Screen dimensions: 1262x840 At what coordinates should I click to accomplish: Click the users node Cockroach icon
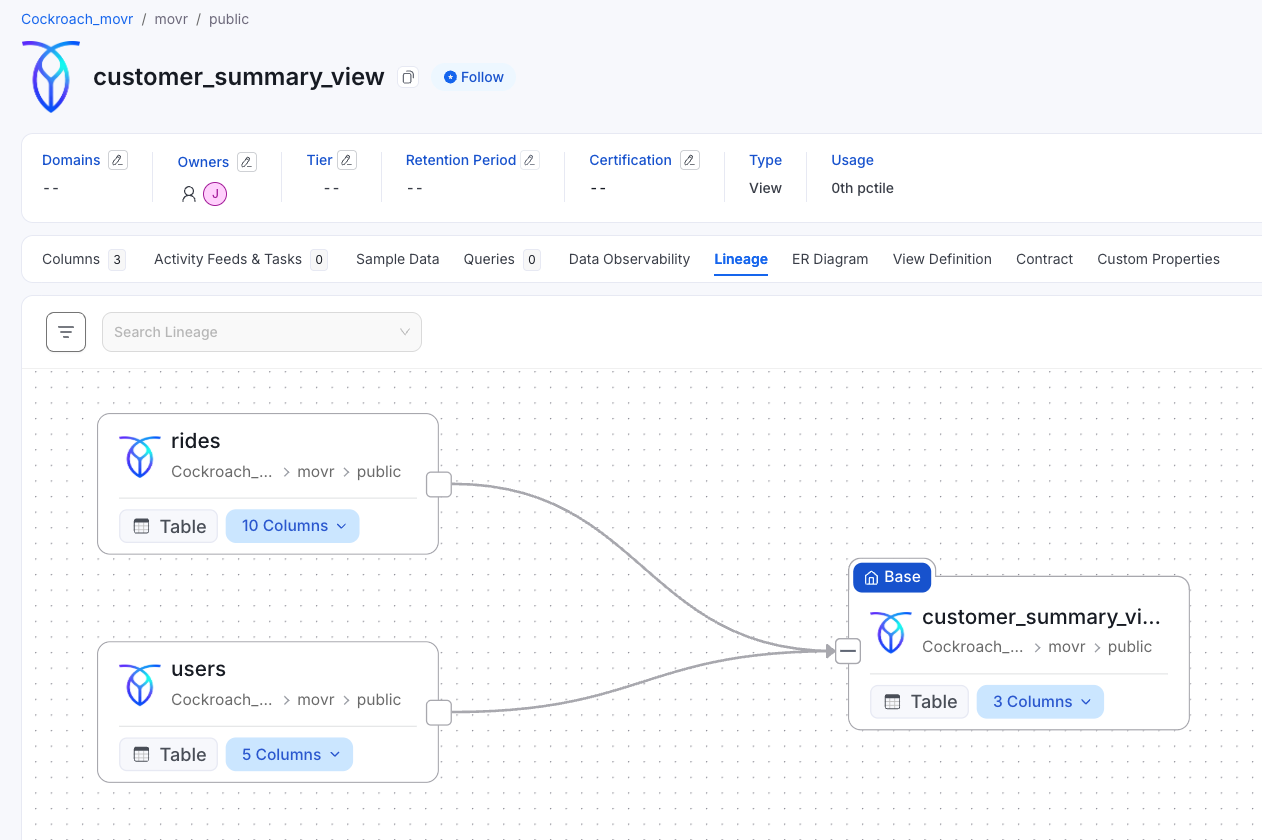[139, 684]
